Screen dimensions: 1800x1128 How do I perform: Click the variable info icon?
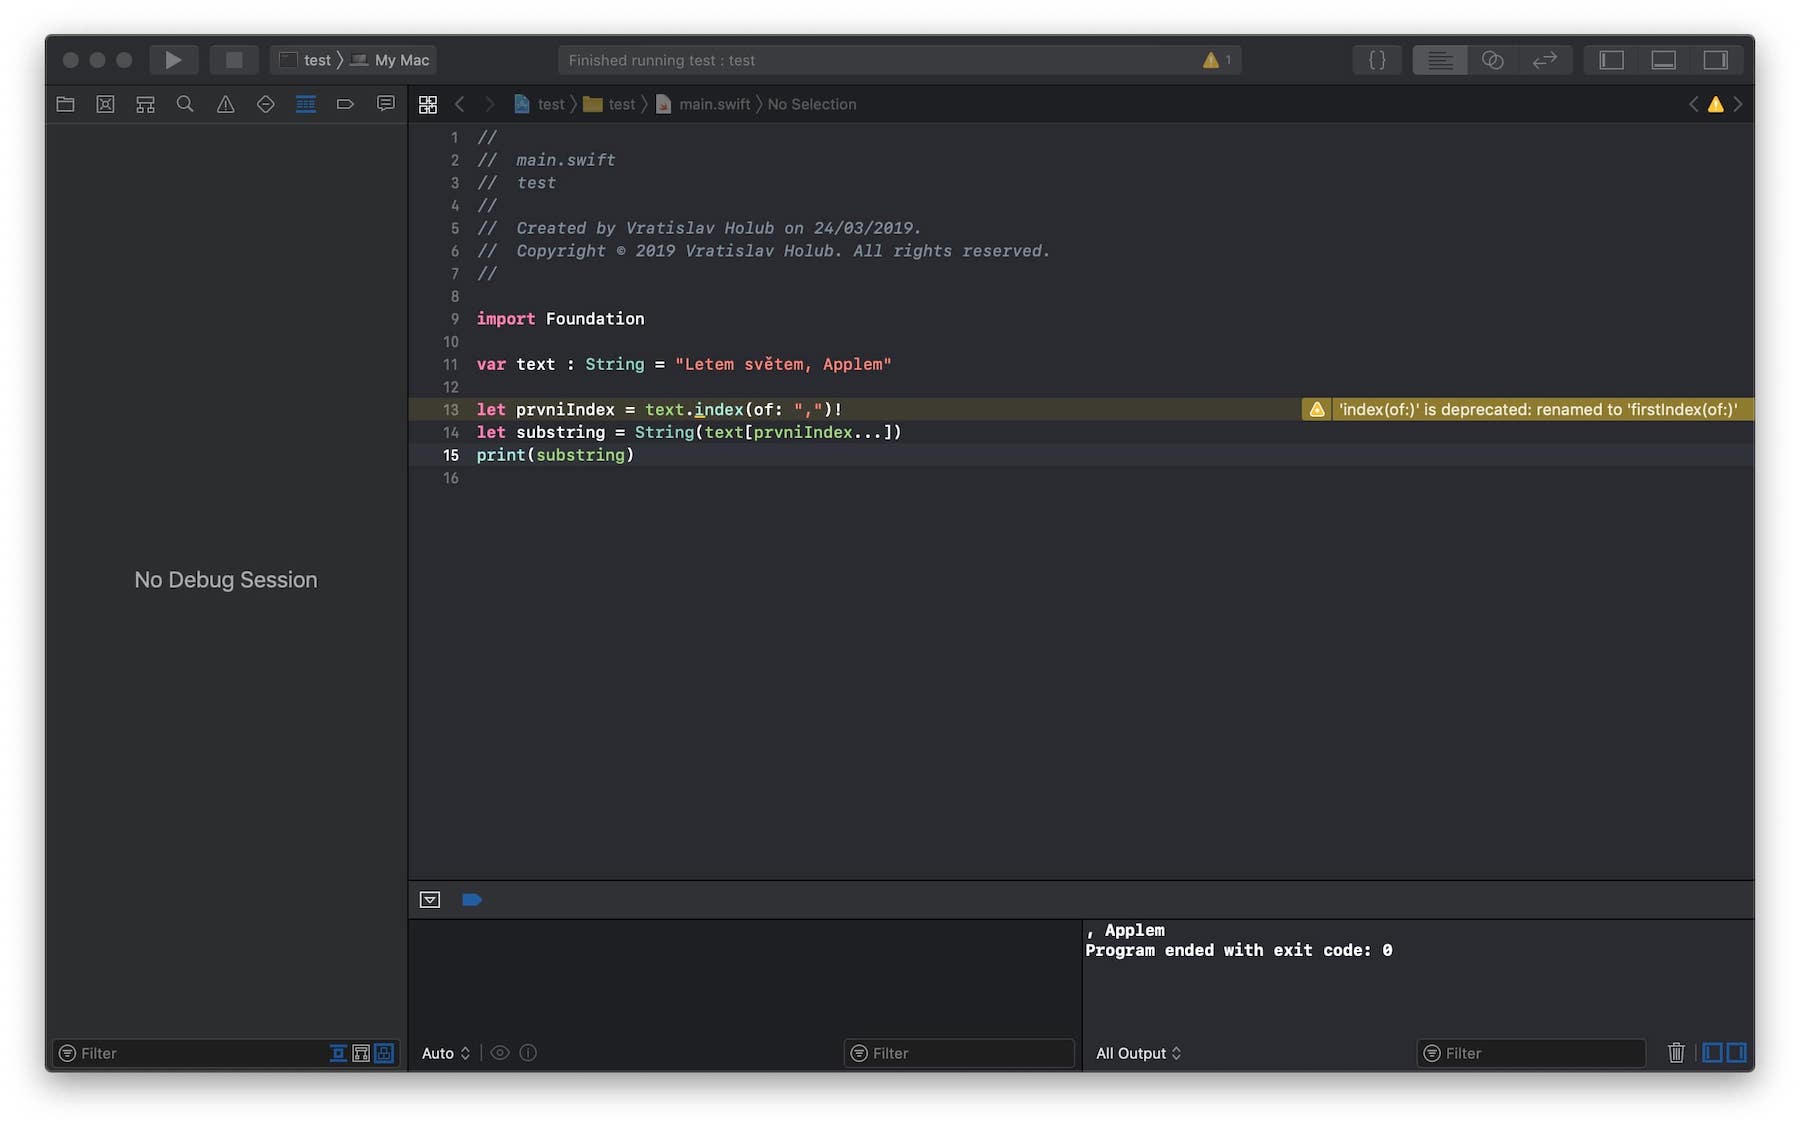(x=528, y=1053)
